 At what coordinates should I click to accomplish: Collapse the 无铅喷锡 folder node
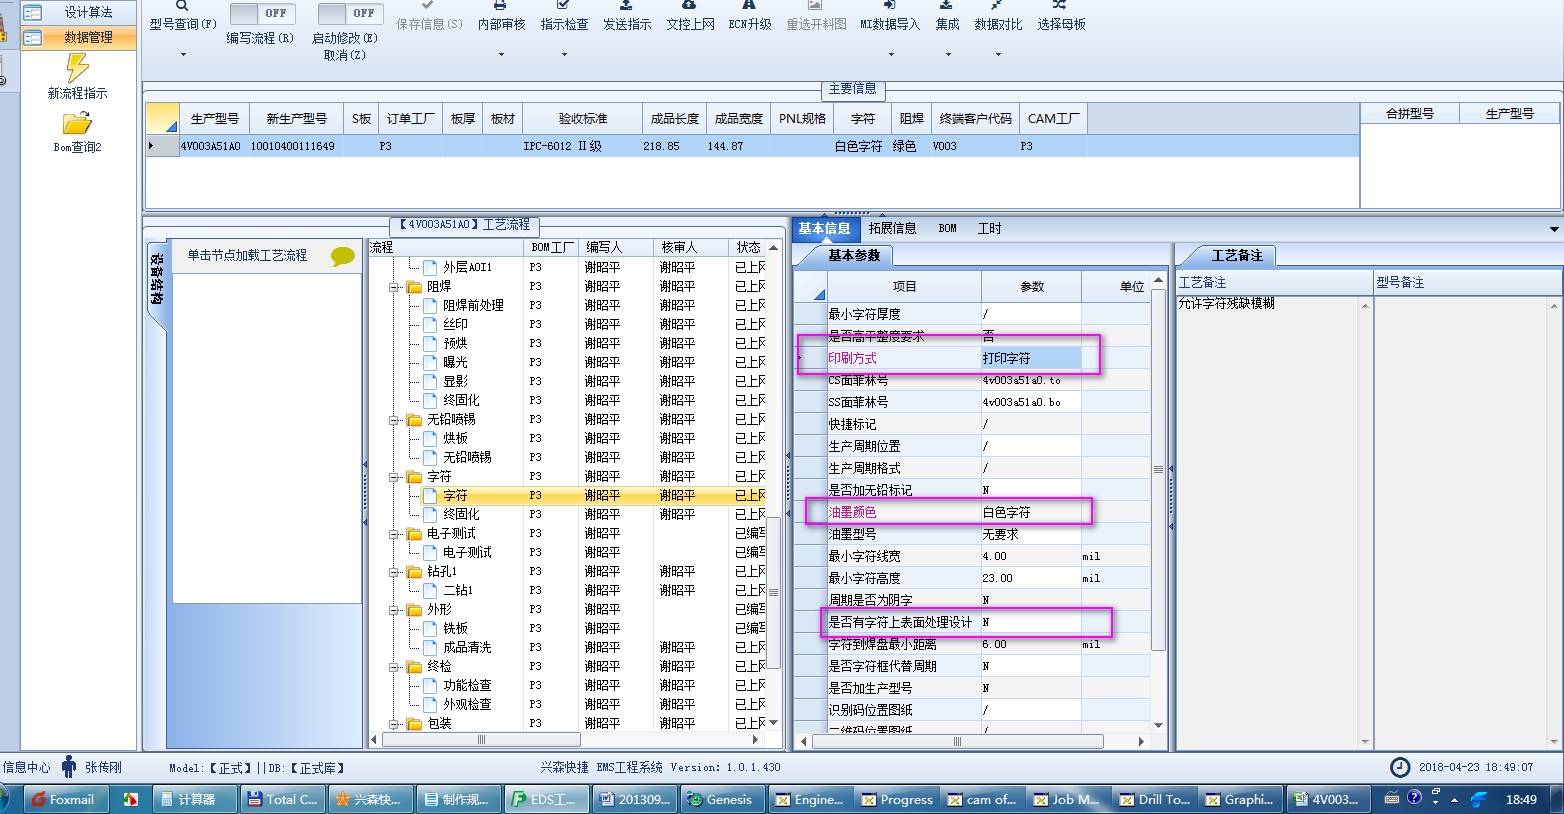click(x=395, y=420)
